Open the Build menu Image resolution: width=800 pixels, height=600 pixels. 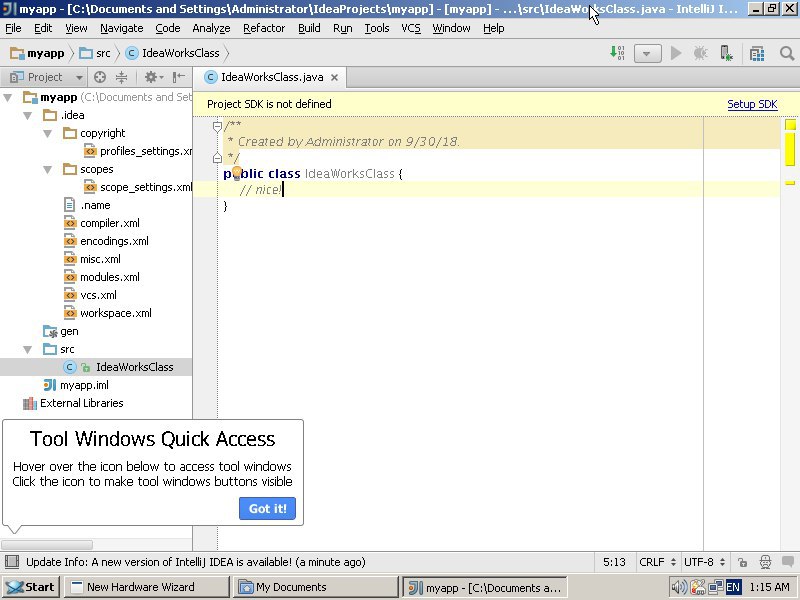click(309, 28)
